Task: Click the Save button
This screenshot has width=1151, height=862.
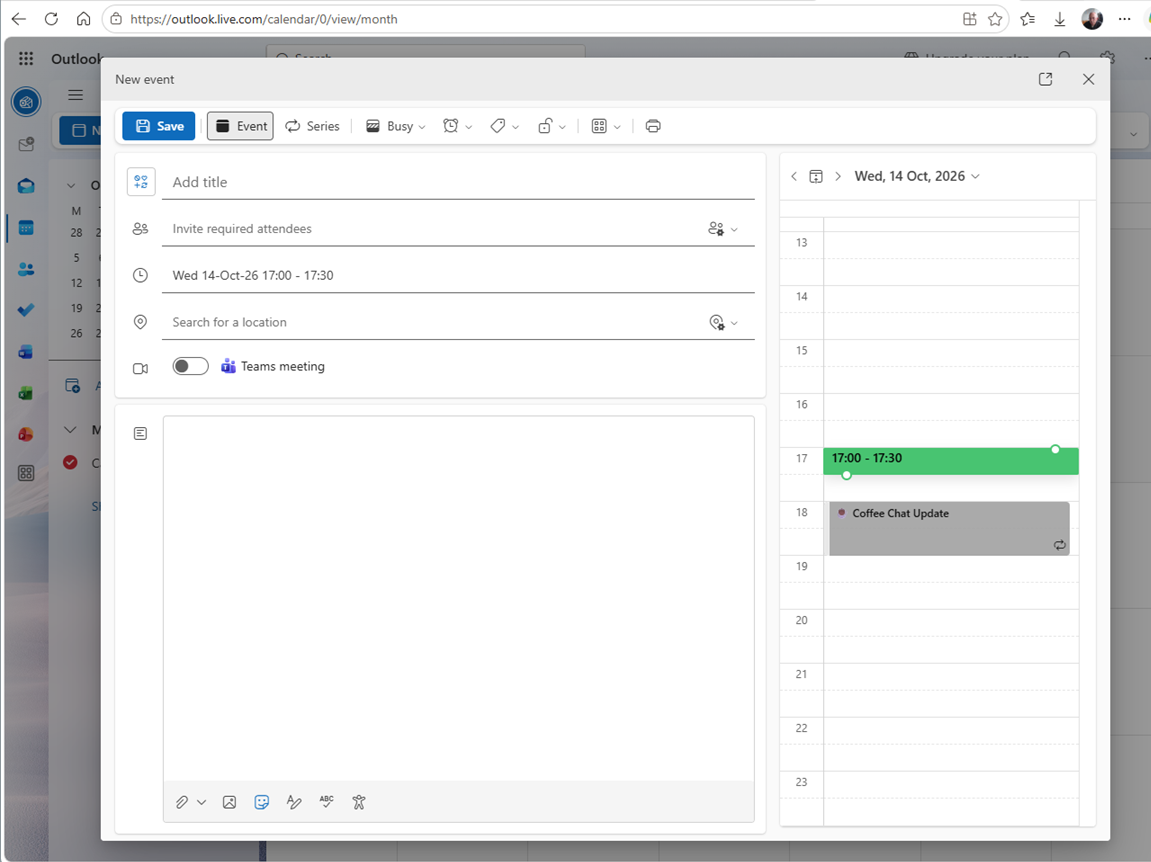Action: [159, 126]
